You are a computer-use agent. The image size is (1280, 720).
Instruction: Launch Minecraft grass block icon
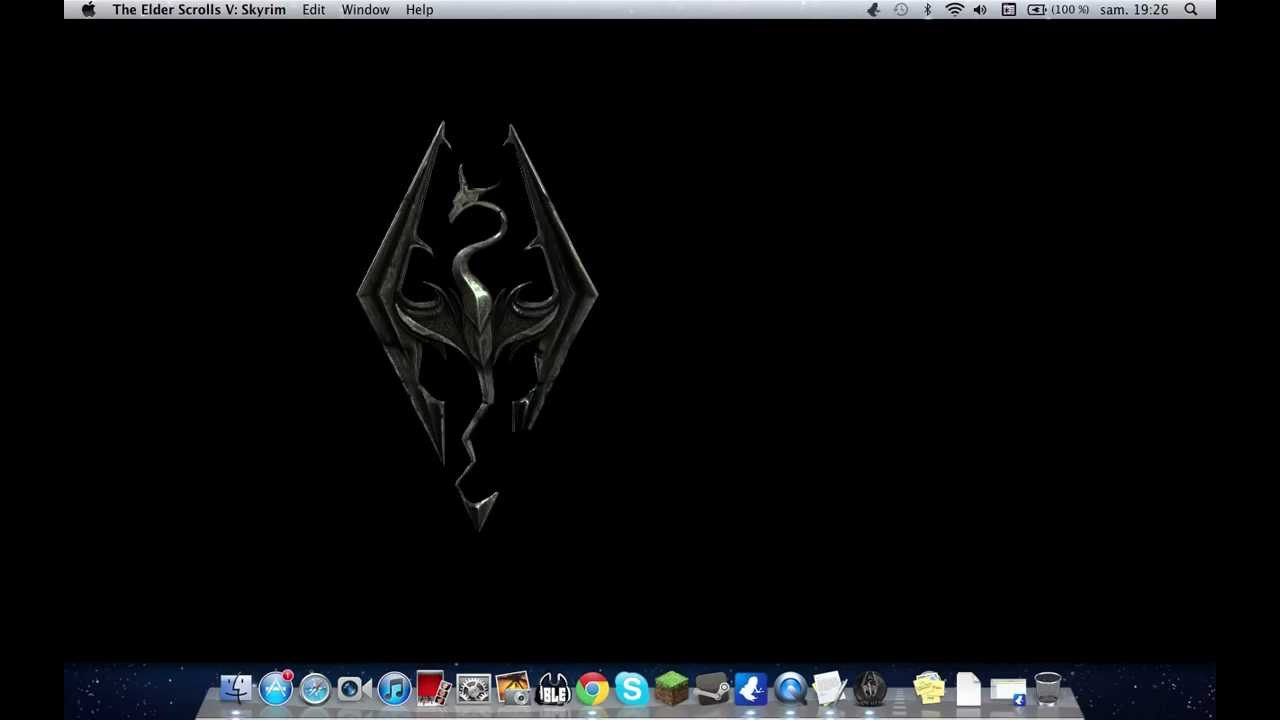click(671, 689)
